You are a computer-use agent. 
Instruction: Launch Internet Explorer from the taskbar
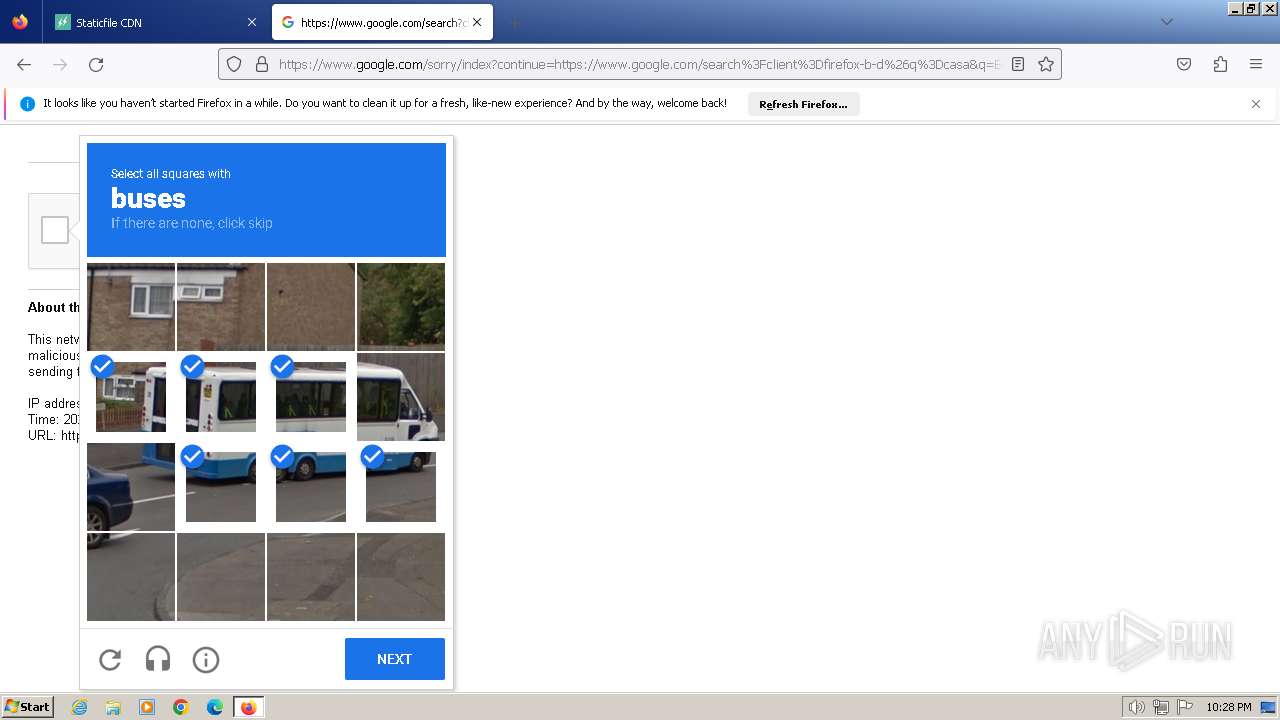(80, 707)
